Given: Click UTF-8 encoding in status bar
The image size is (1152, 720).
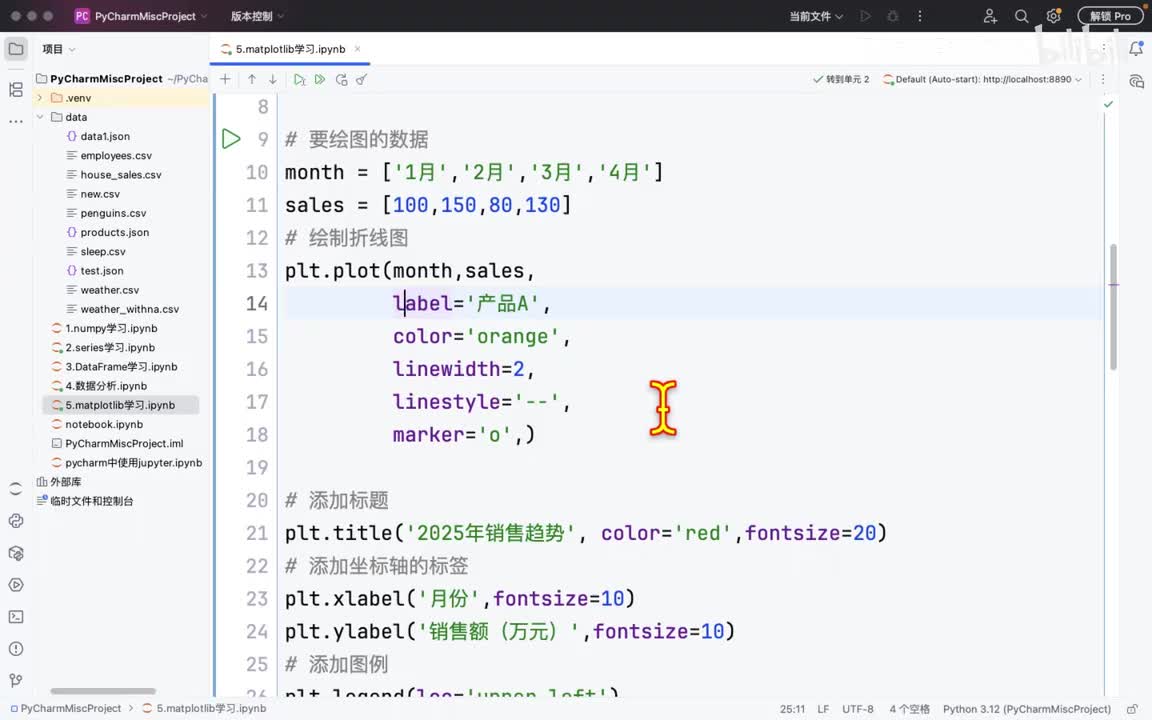Looking at the screenshot, I should (858, 709).
